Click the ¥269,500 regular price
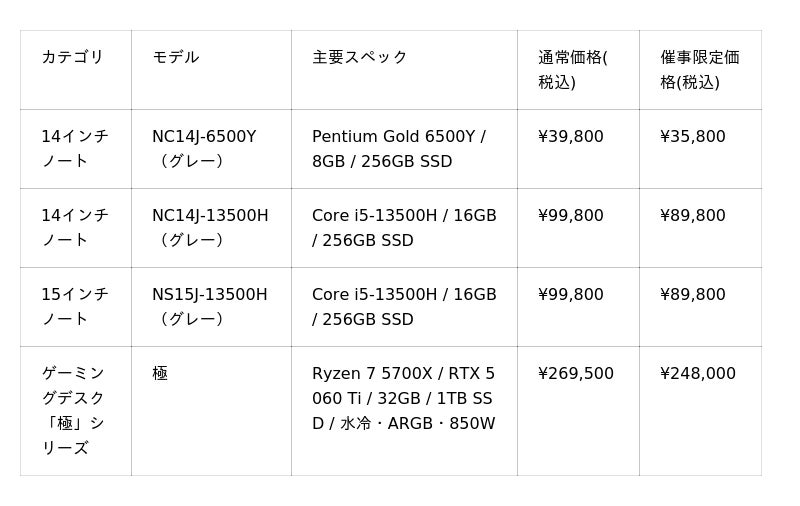Image resolution: width=800 pixels, height=506 pixels. (x=576, y=373)
